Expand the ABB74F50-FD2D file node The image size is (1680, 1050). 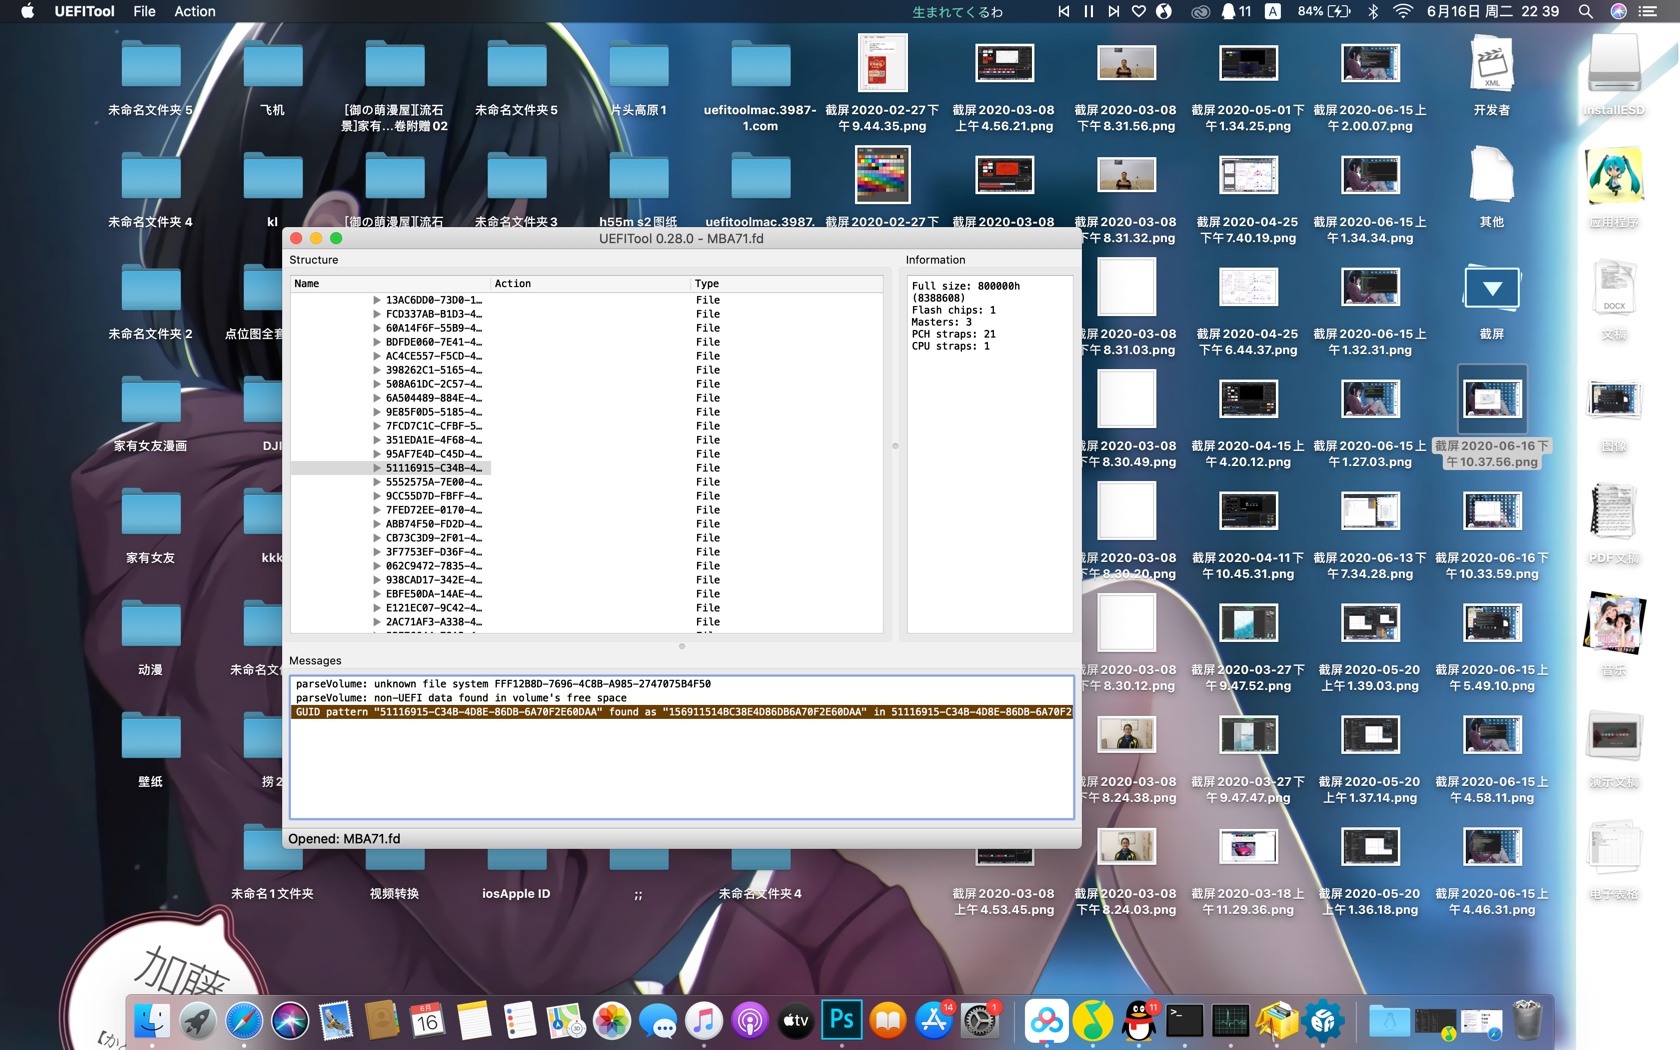click(x=377, y=524)
